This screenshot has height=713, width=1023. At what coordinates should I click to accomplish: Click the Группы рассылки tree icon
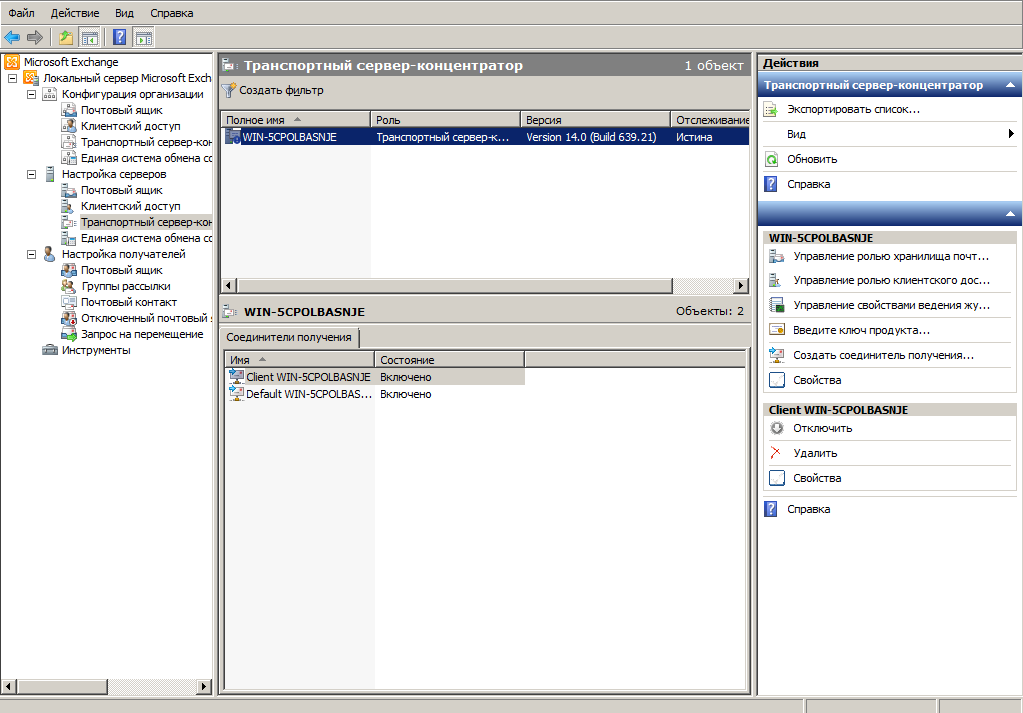tap(69, 286)
